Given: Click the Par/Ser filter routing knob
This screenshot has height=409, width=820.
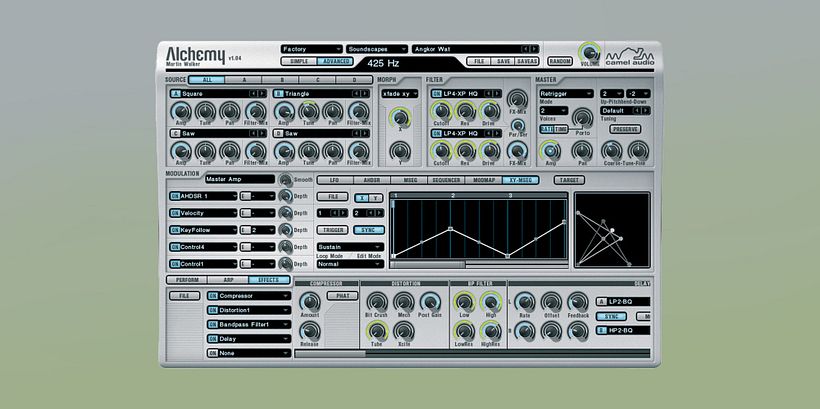Looking at the screenshot, I should [517, 125].
